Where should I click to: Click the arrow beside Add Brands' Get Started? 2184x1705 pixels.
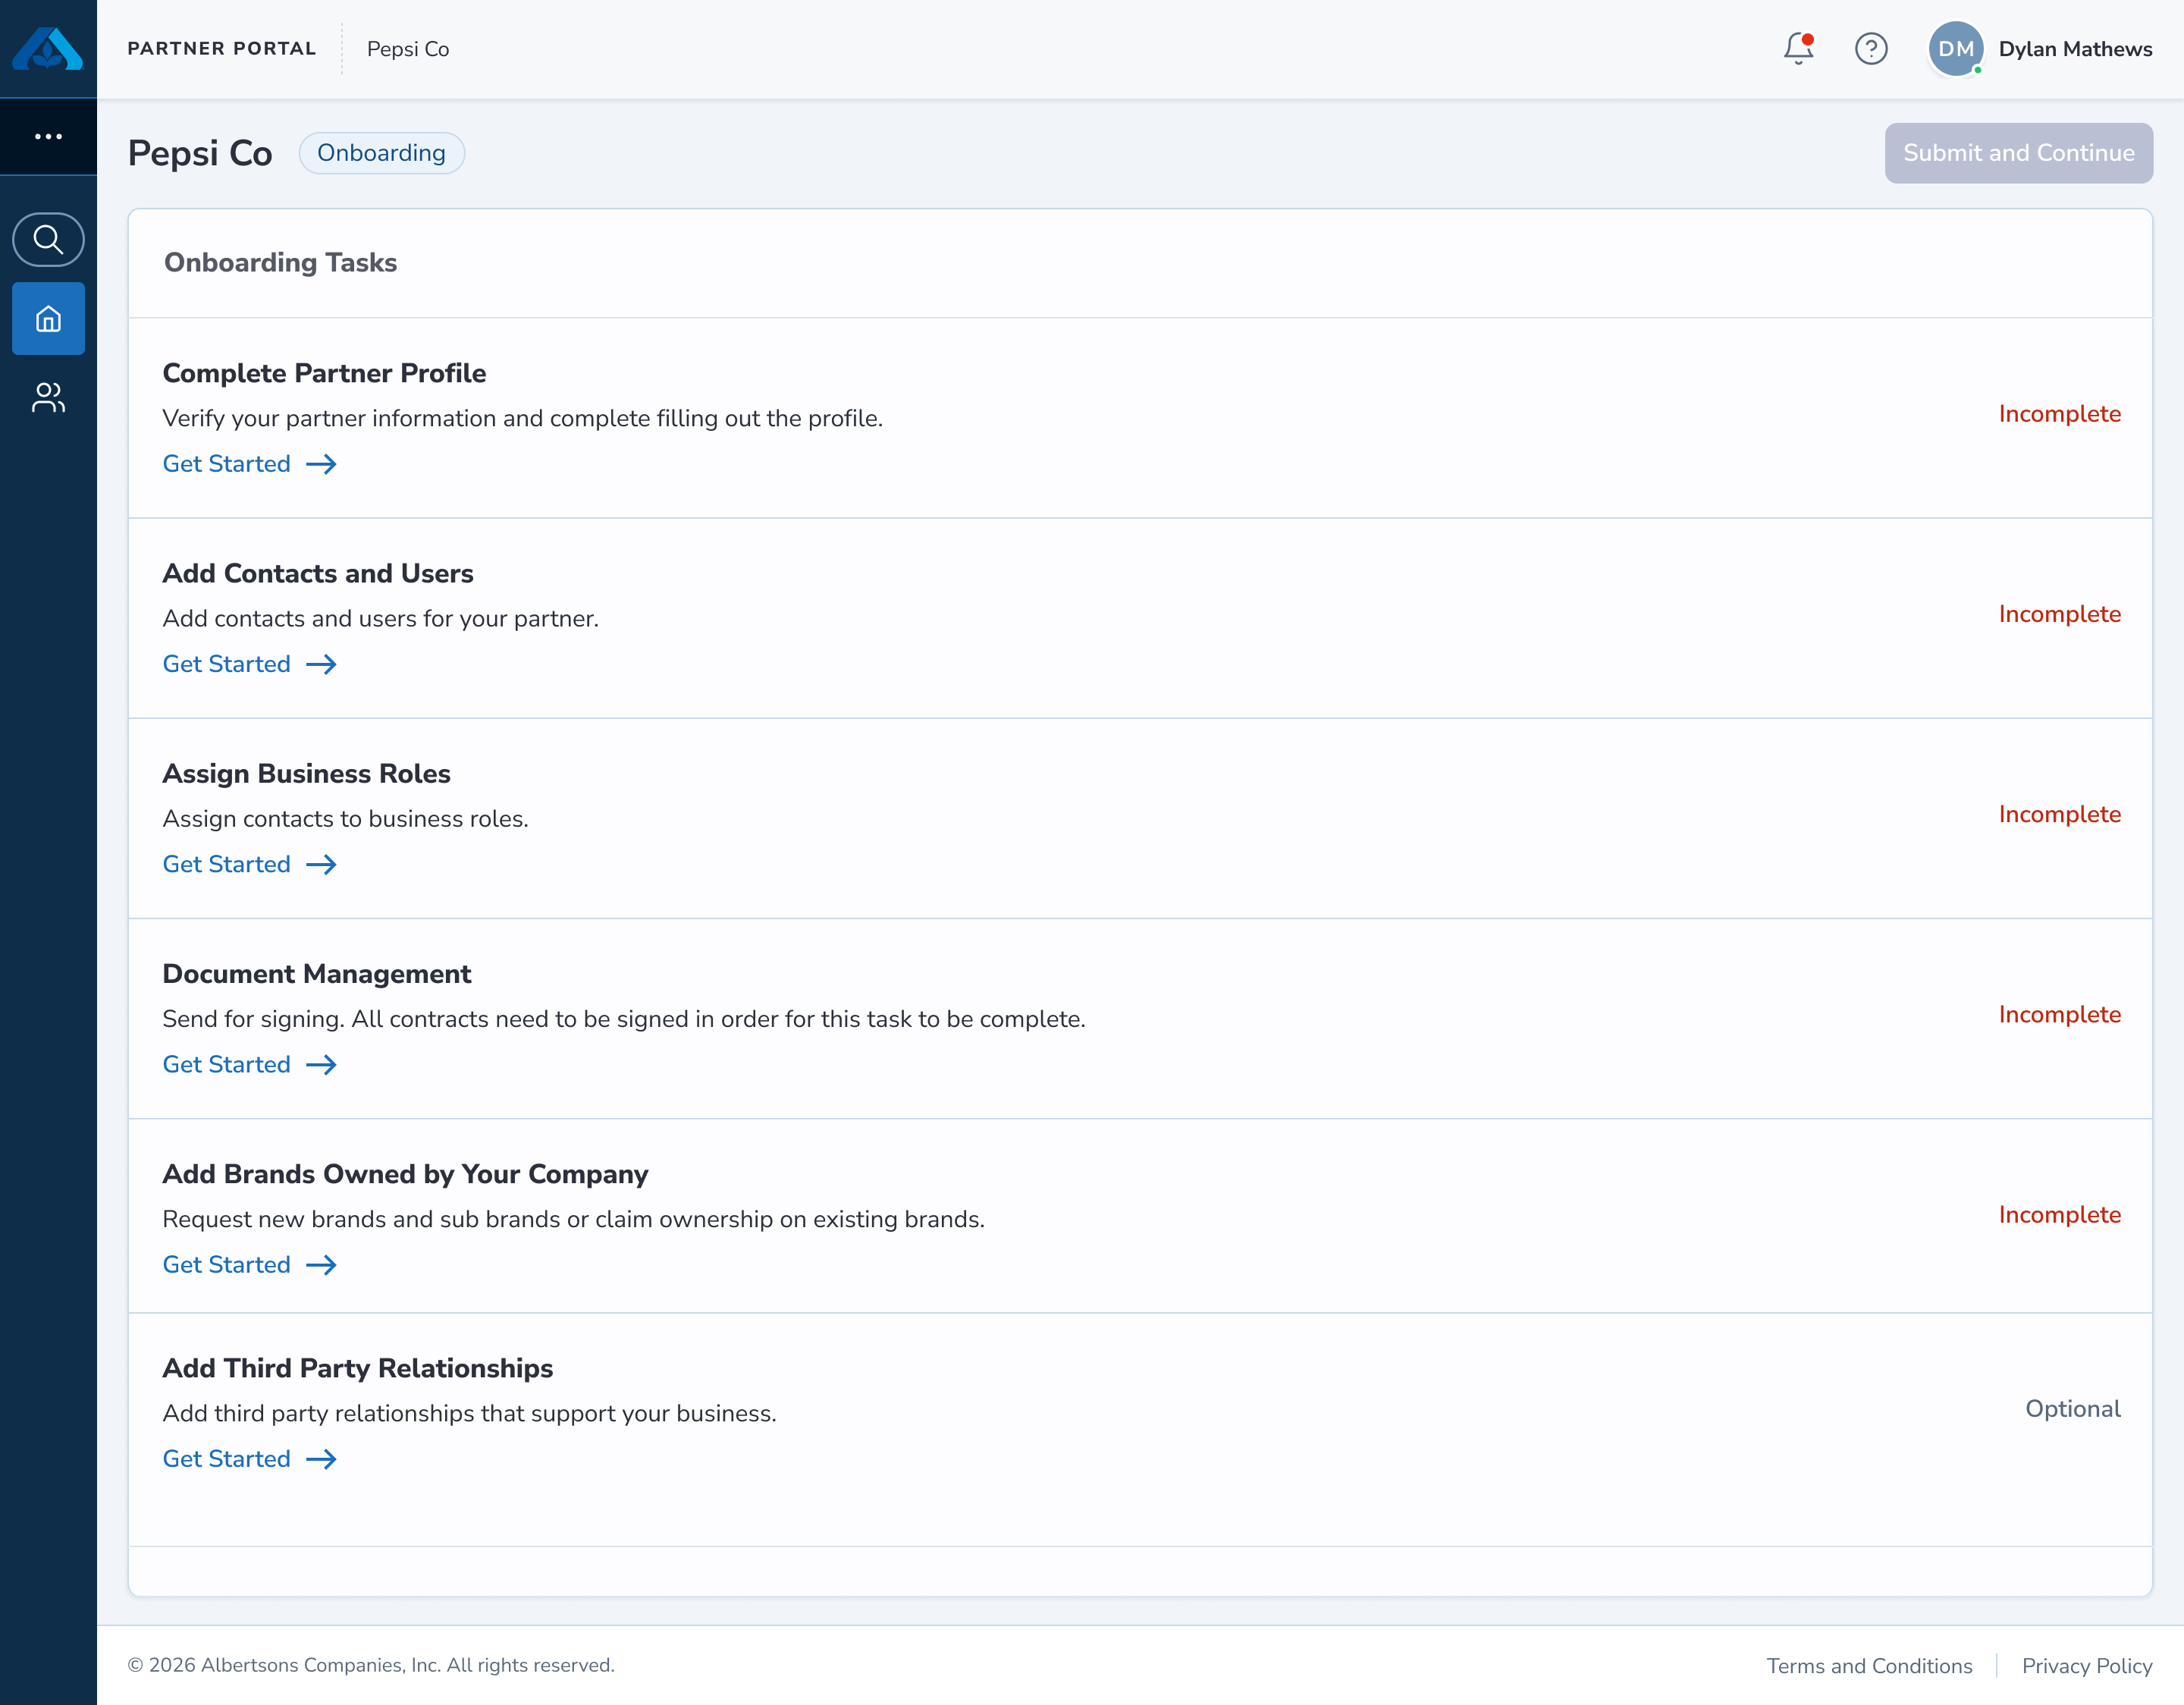321,1265
